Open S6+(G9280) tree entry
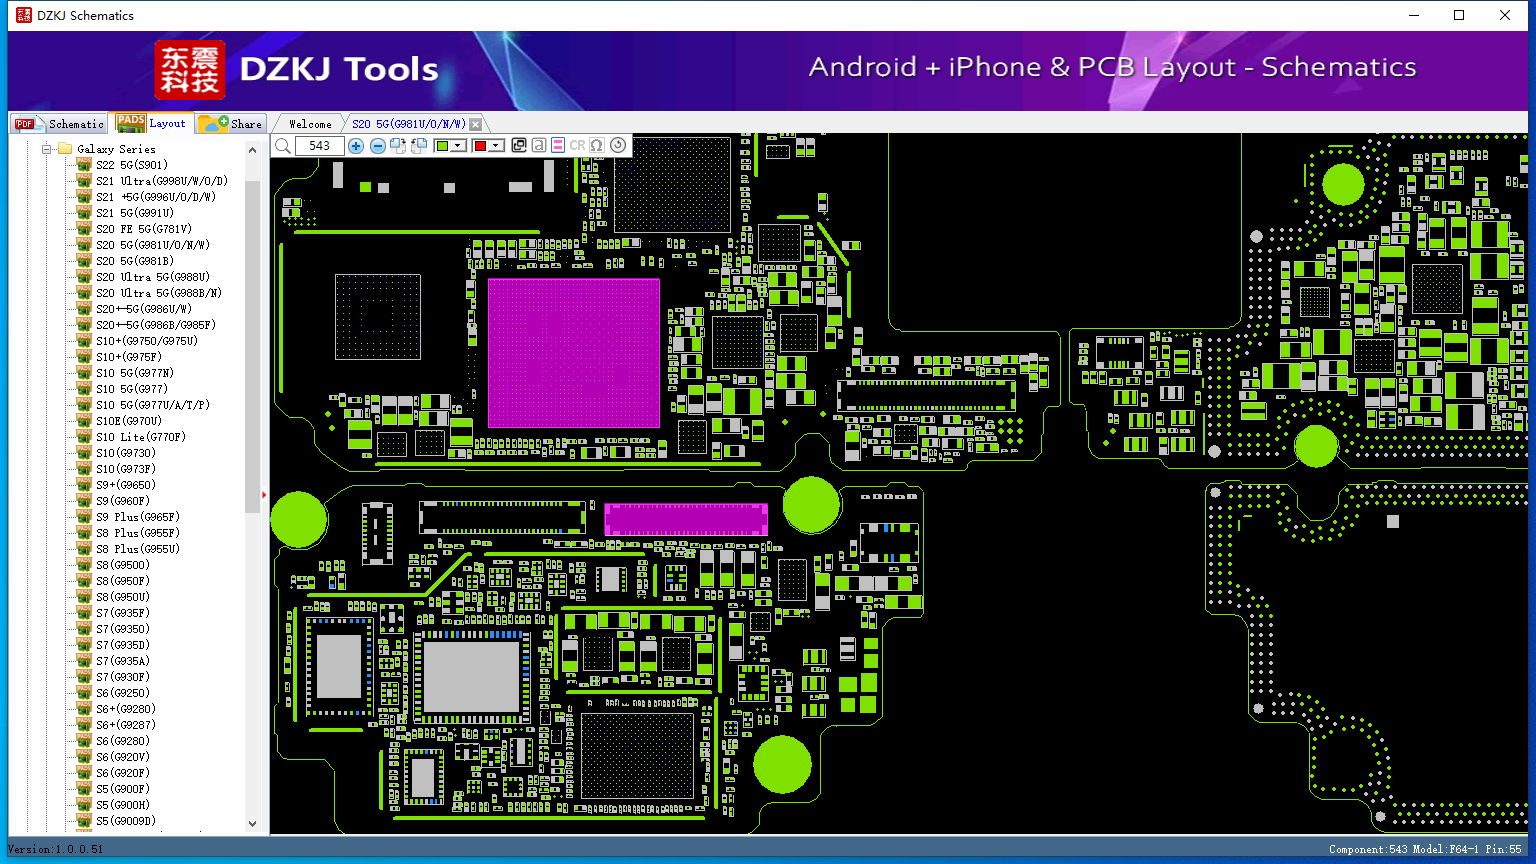 (x=126, y=709)
